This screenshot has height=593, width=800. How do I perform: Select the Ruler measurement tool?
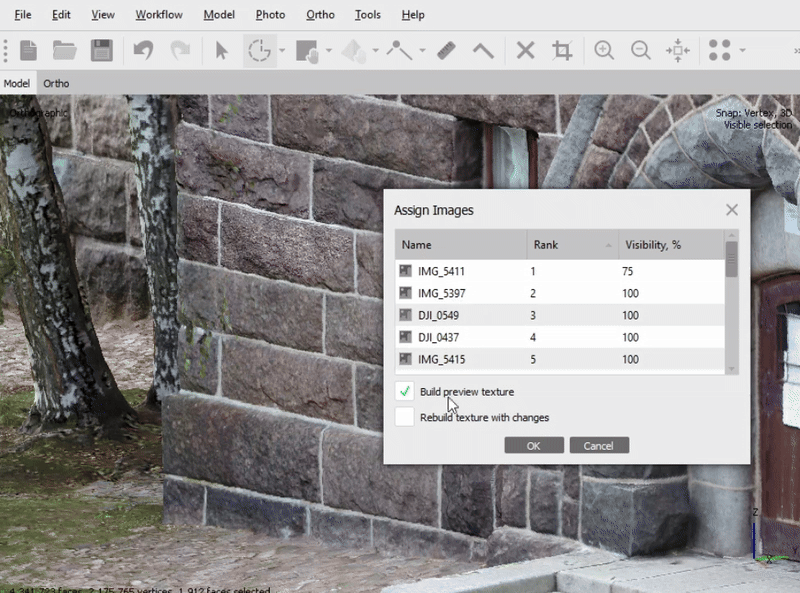coord(446,51)
